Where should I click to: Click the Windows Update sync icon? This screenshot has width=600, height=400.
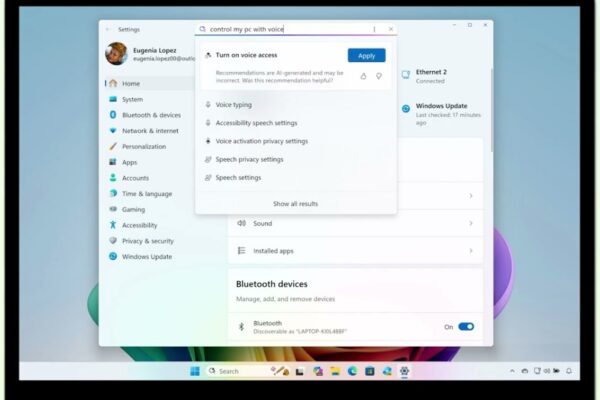coord(406,109)
